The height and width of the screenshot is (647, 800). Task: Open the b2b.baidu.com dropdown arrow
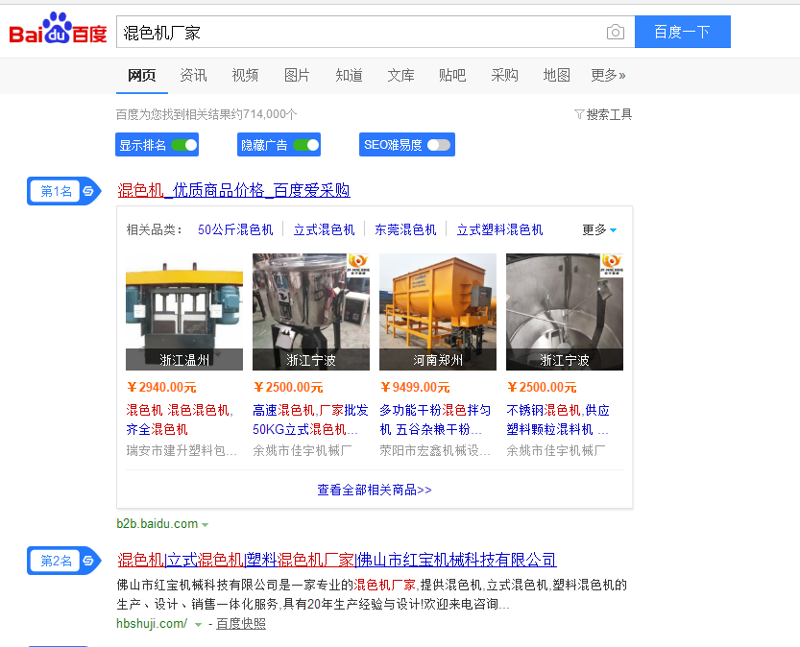tap(205, 525)
